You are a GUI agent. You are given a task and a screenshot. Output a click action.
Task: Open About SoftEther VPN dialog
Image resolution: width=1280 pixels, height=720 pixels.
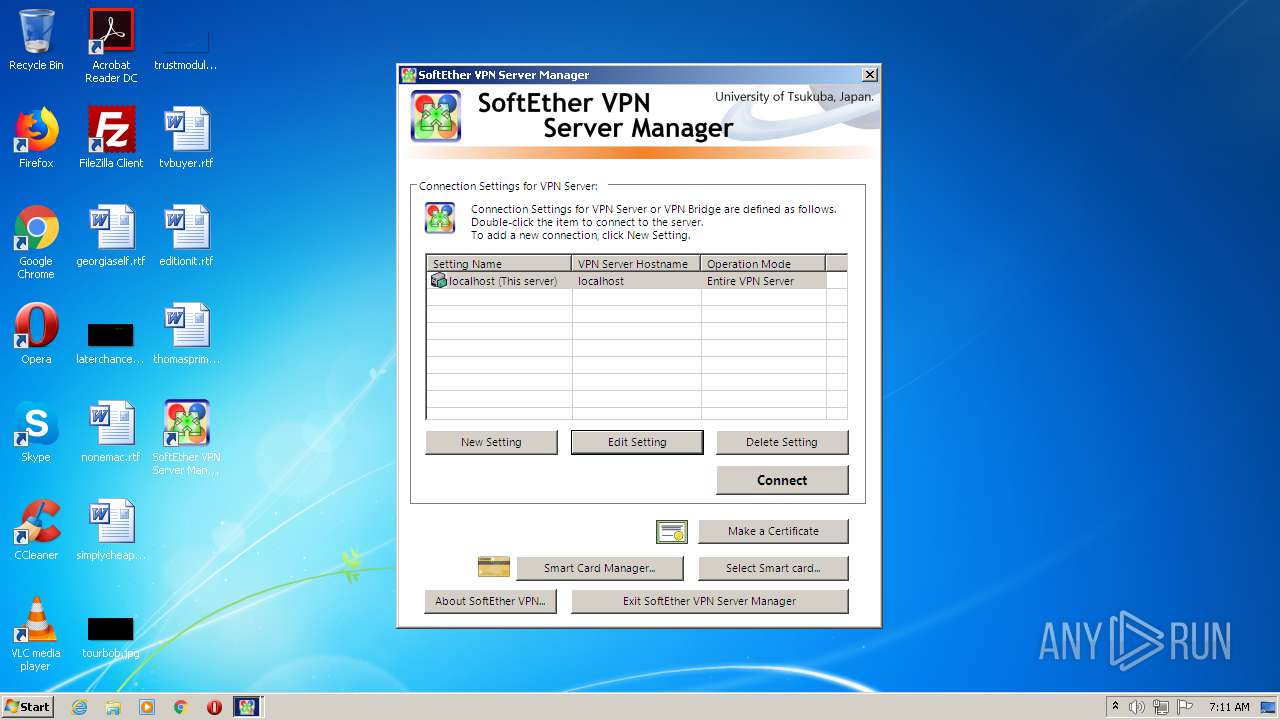coord(491,601)
